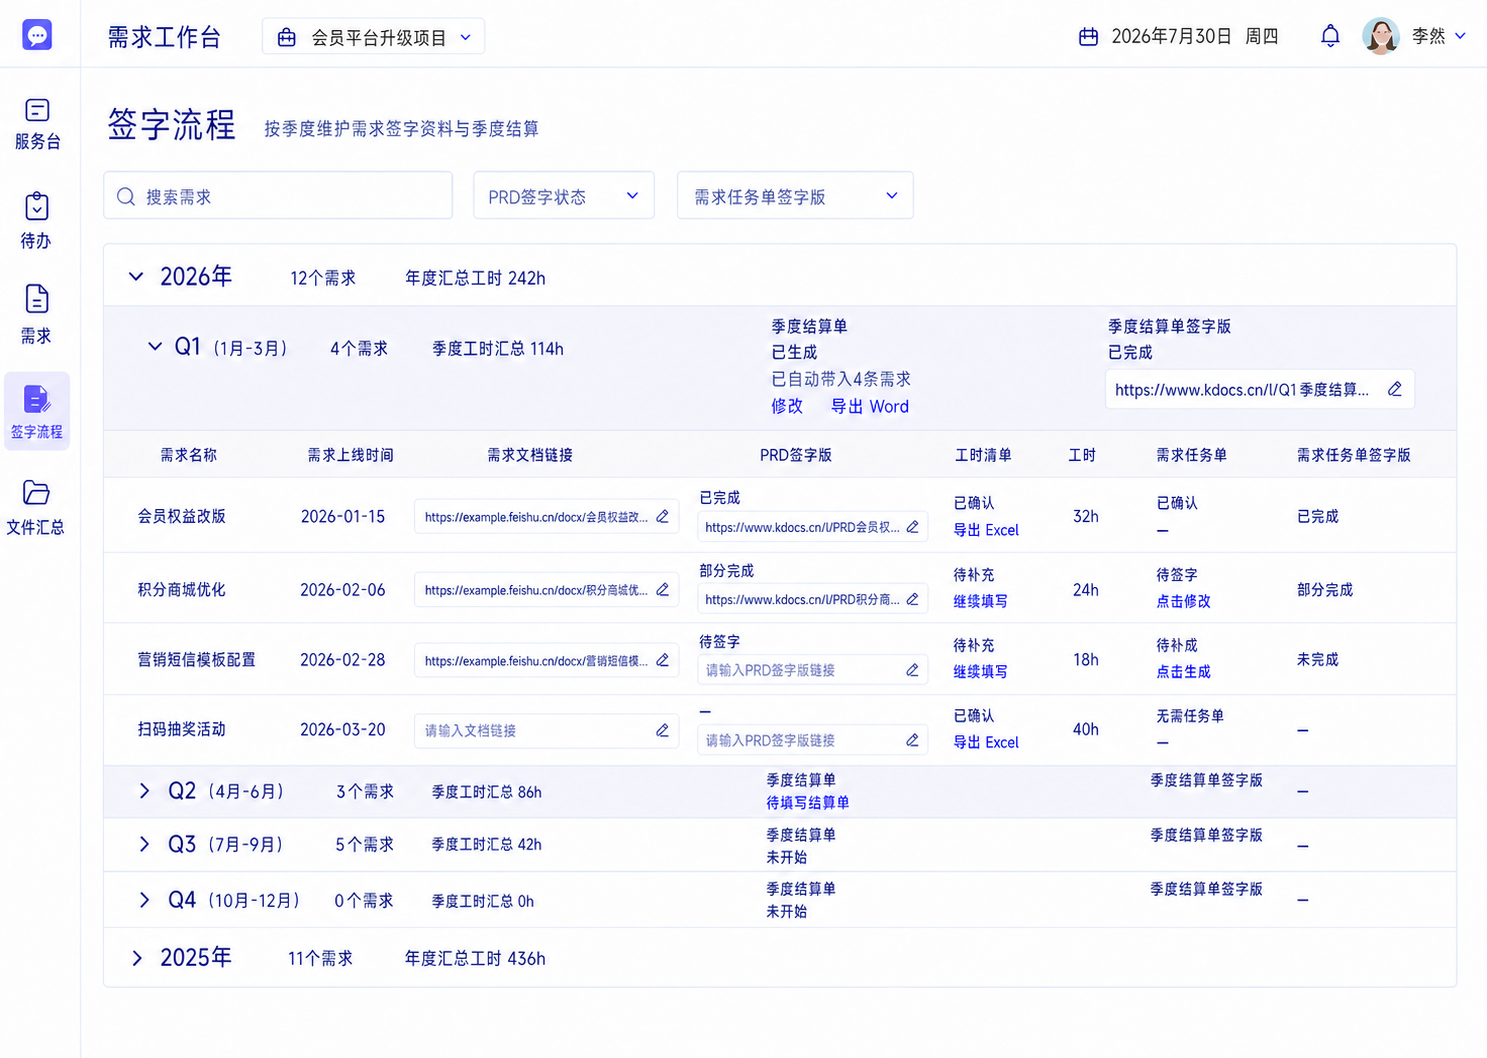Expand the 2025年 section
The height and width of the screenshot is (1058, 1487).
pyautogui.click(x=137, y=958)
